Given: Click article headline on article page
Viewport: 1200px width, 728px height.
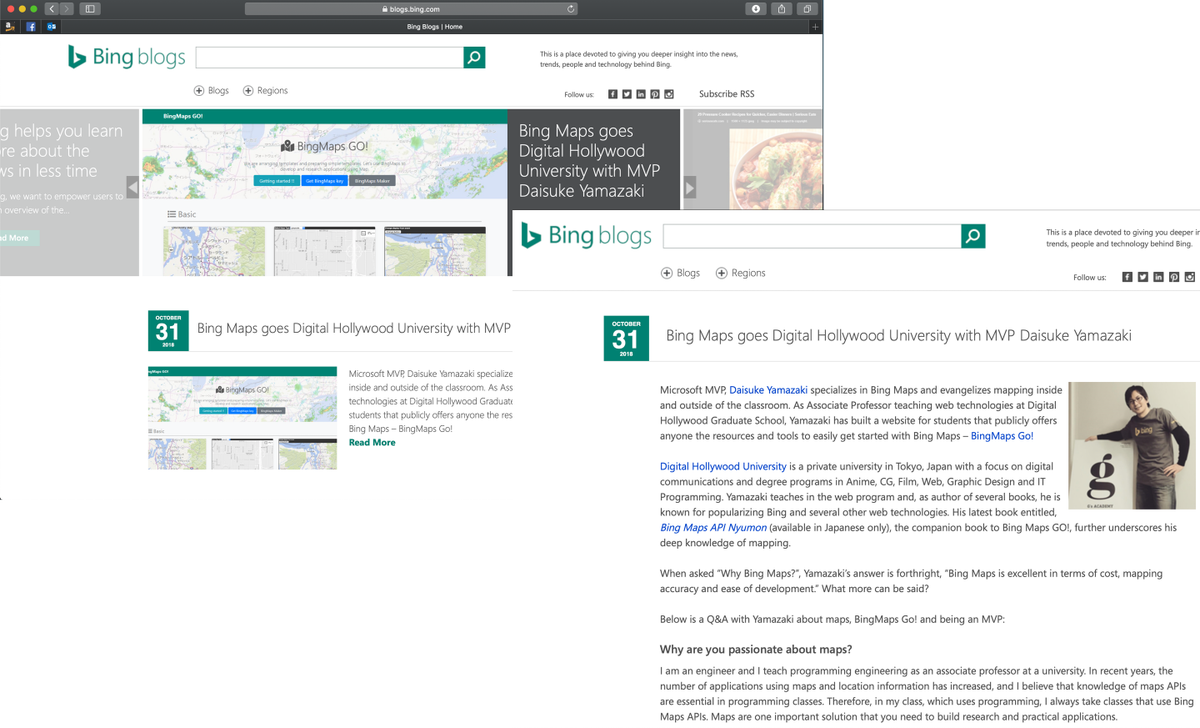Looking at the screenshot, I should [x=899, y=336].
